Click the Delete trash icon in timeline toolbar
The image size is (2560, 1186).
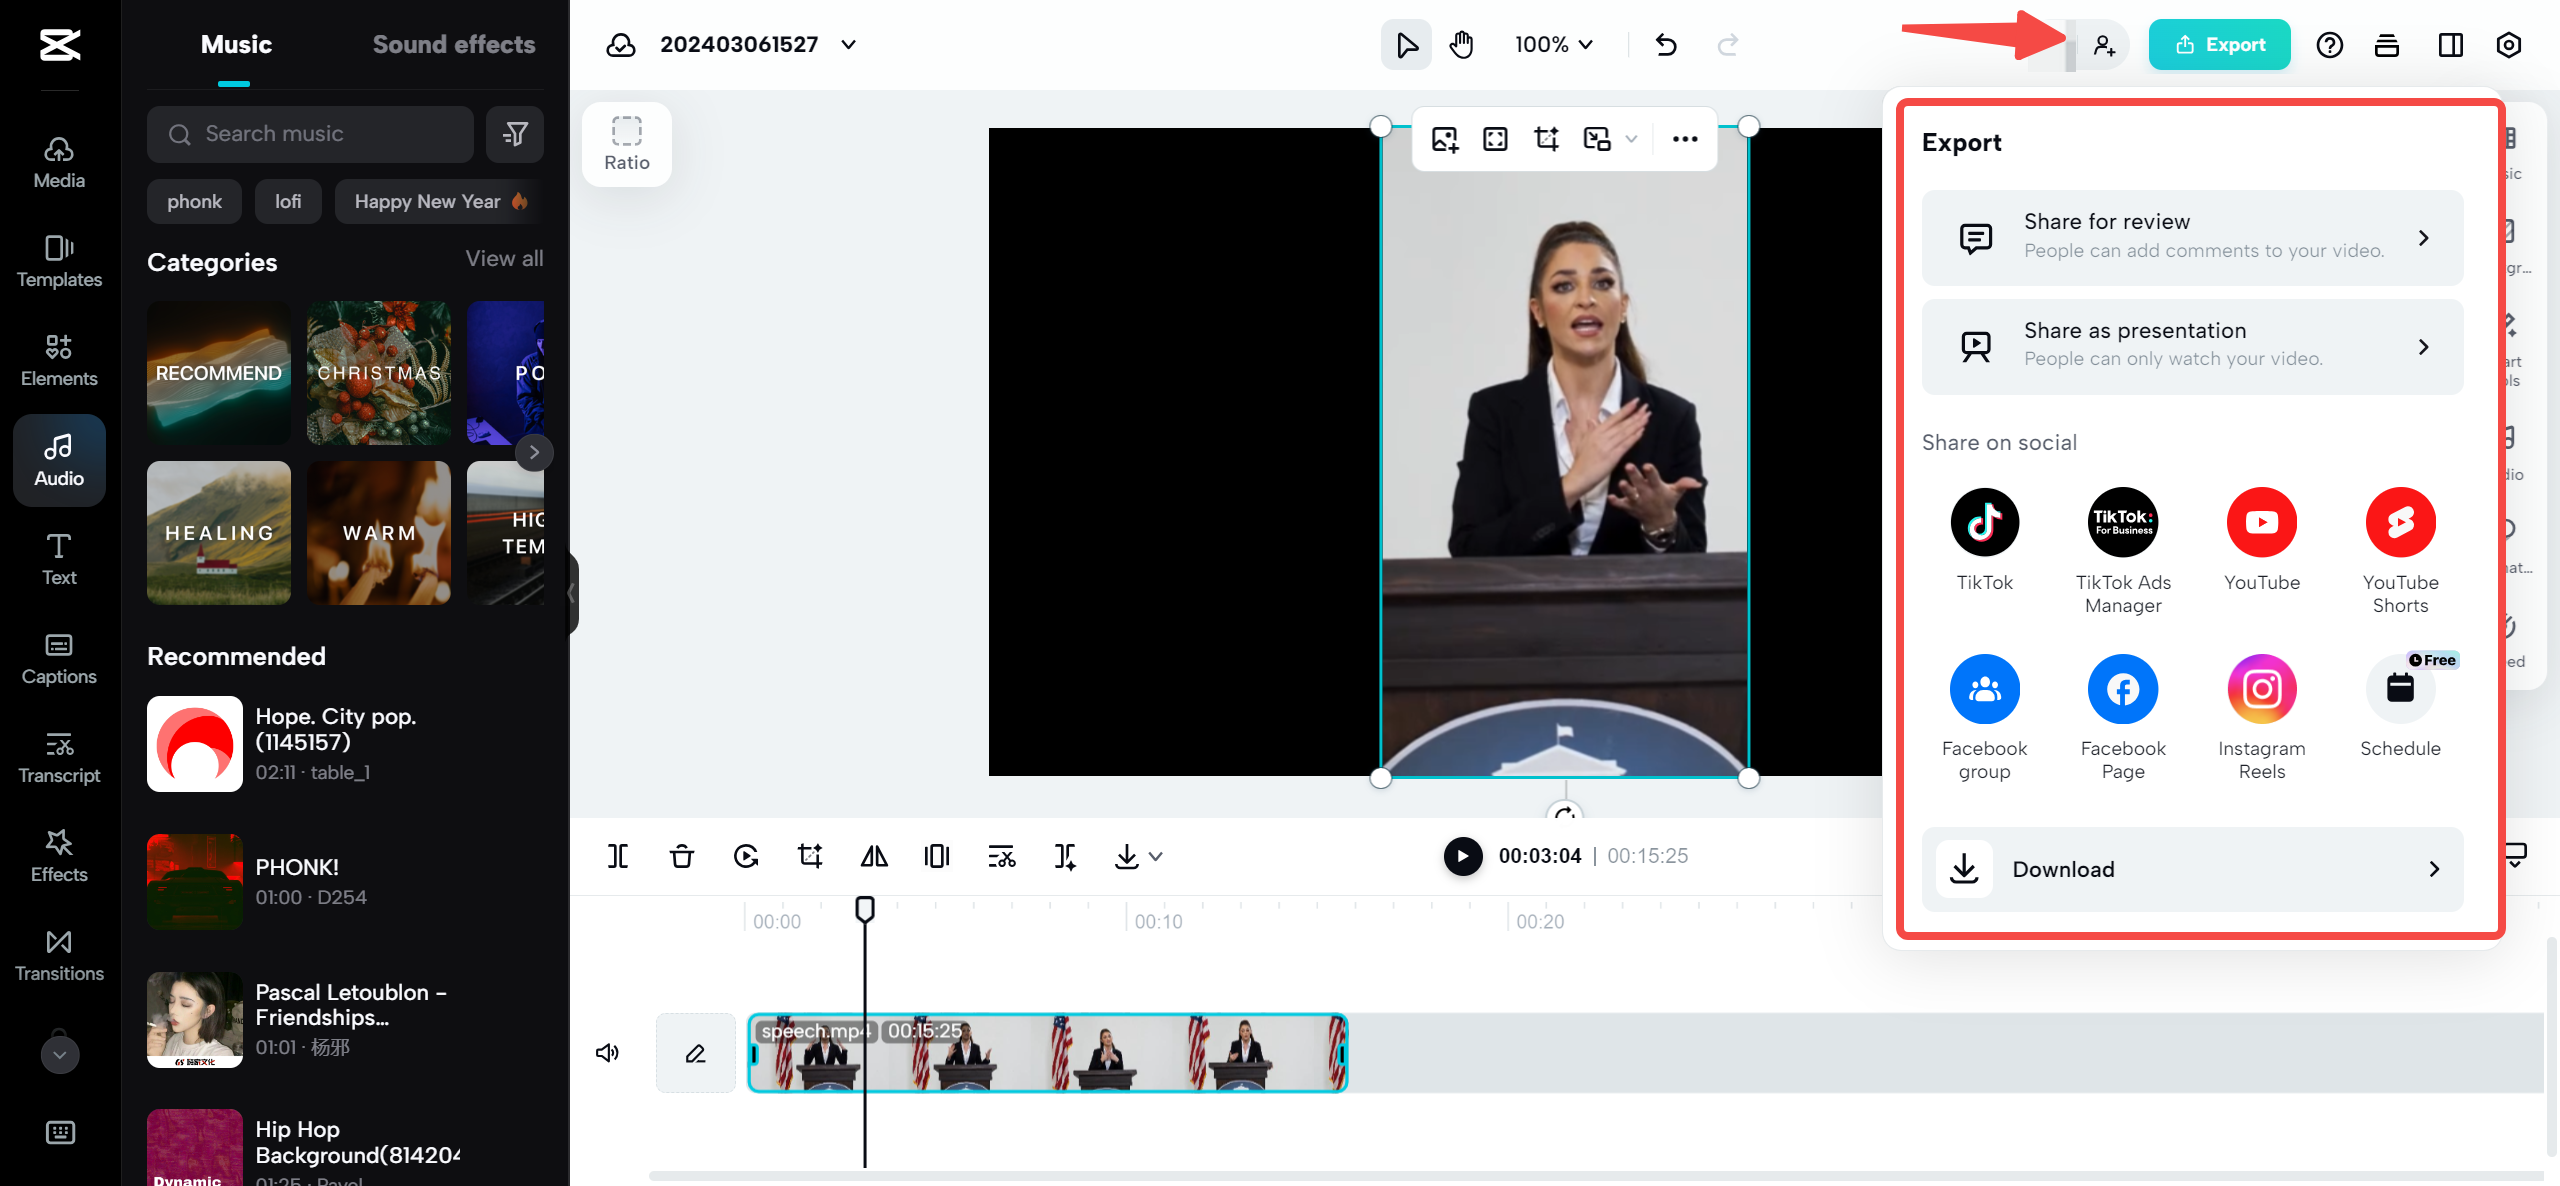tap(682, 856)
